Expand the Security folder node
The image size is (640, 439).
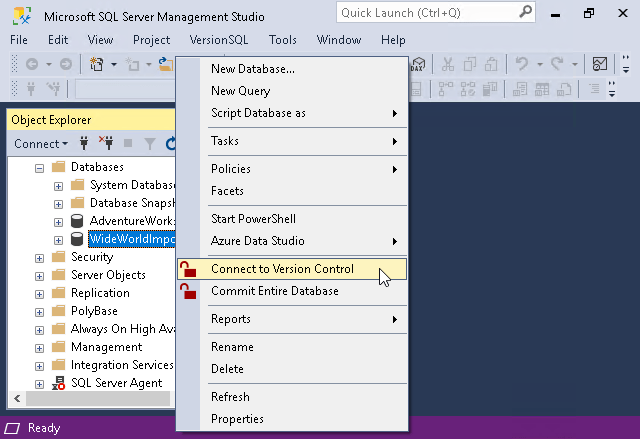39,258
